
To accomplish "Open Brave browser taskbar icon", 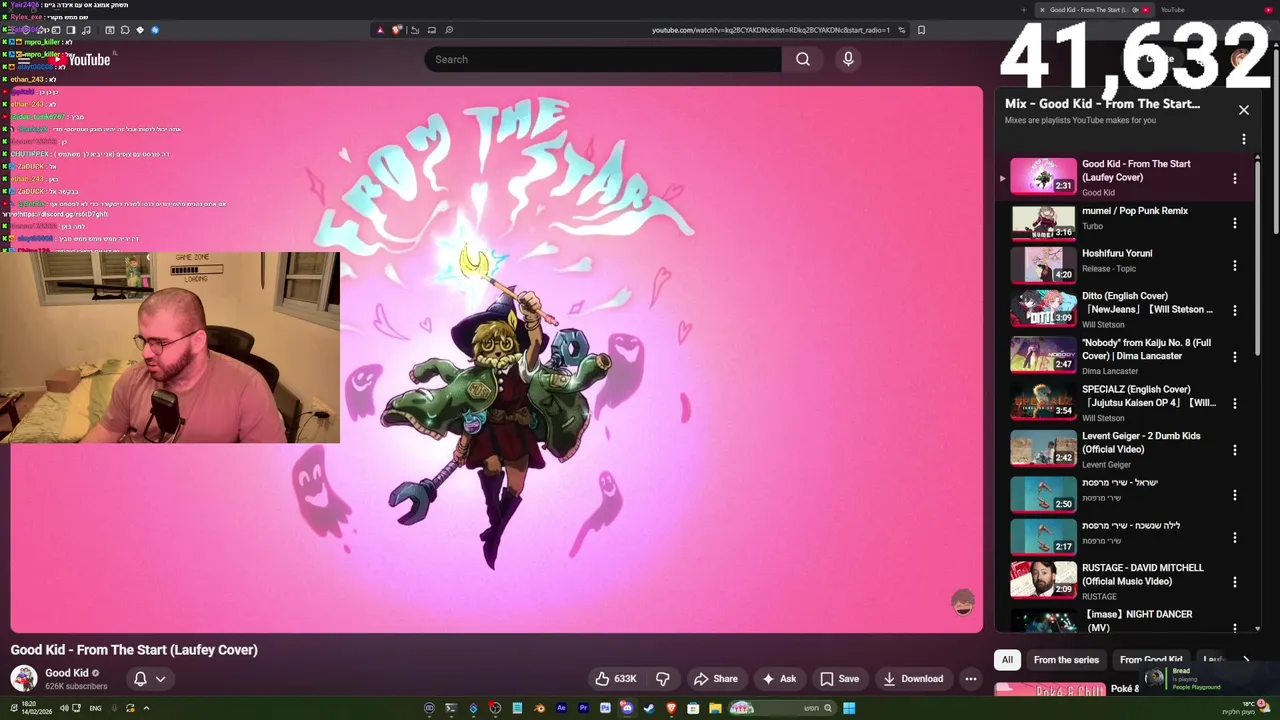I will (671, 708).
